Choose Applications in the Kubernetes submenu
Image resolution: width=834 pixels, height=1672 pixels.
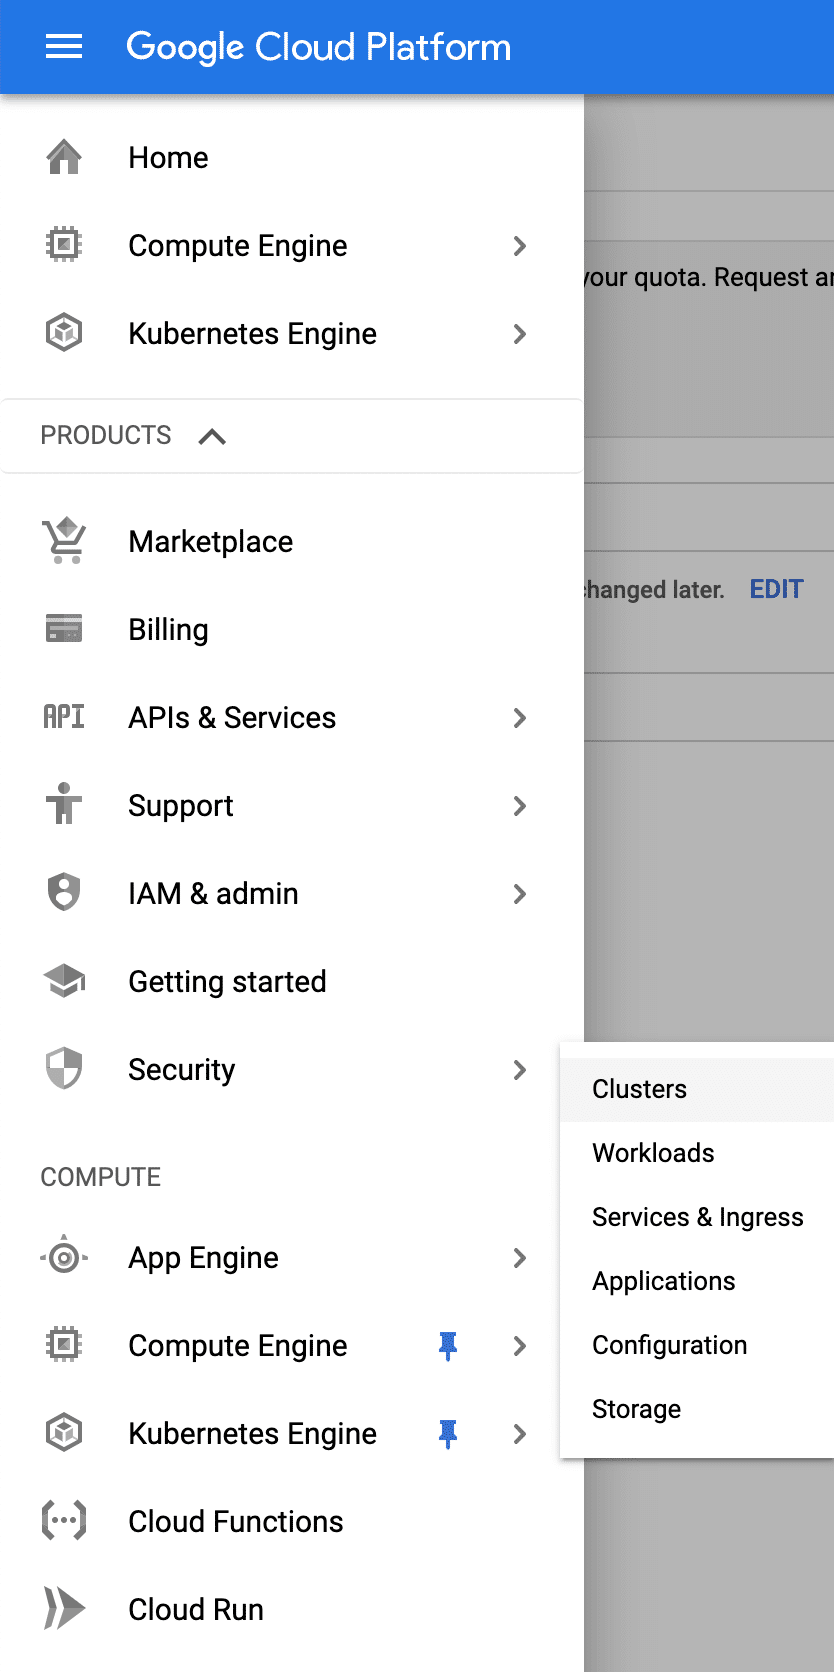(697, 1281)
